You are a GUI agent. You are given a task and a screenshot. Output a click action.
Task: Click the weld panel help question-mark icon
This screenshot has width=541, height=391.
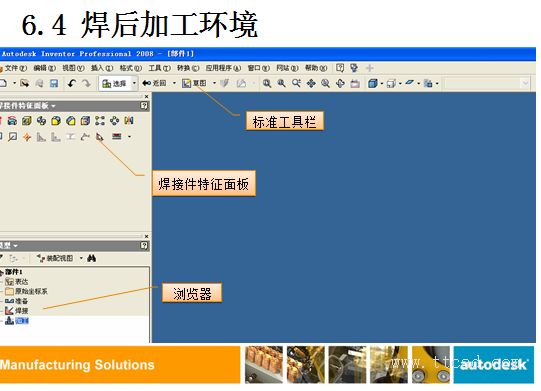(144, 106)
